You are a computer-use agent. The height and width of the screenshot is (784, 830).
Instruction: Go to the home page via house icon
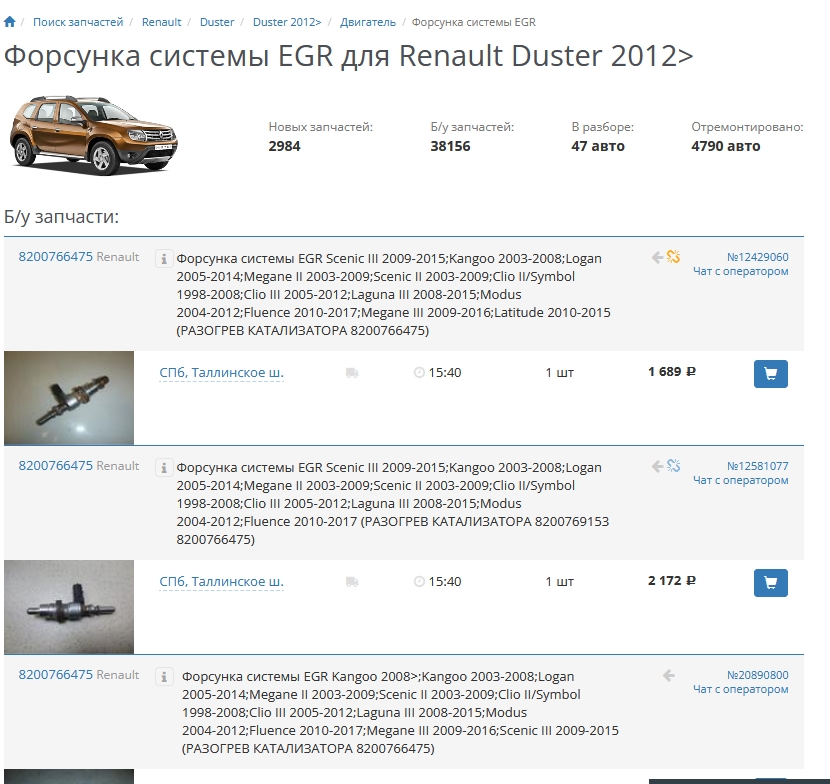click(x=10, y=22)
